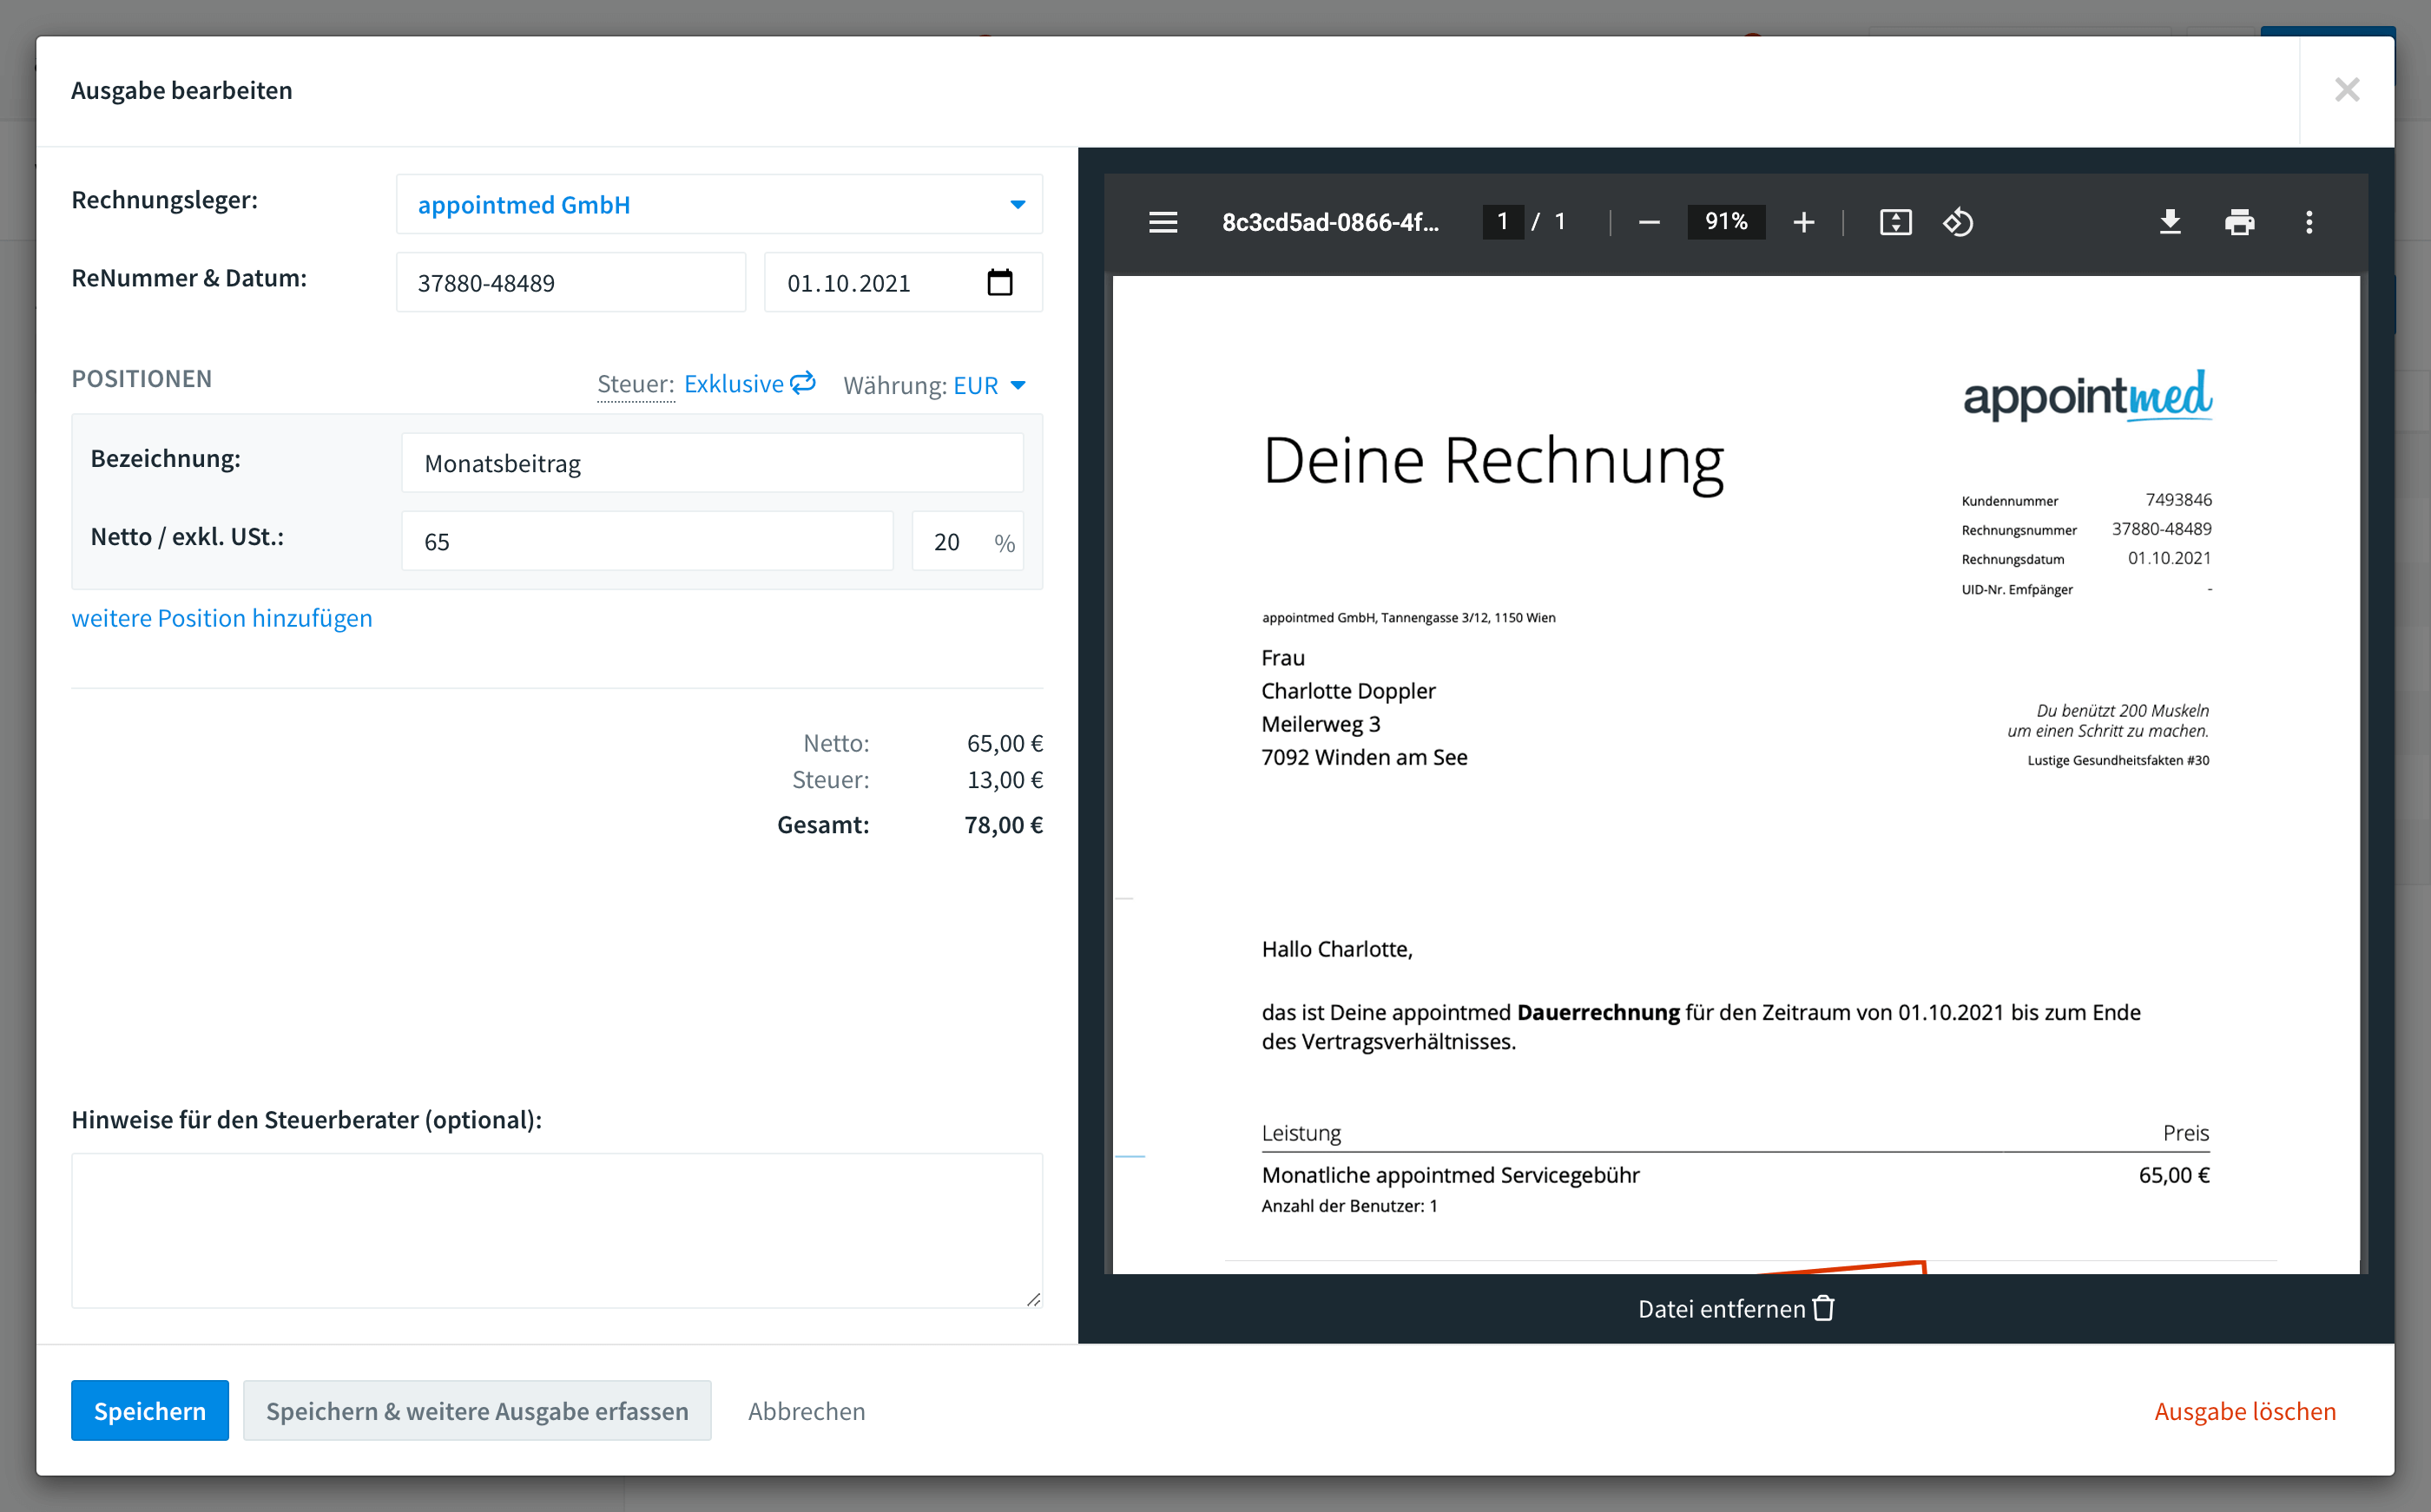Click the rotation/history icon in PDF viewer
This screenshot has width=2431, height=1512.
[x=1957, y=223]
